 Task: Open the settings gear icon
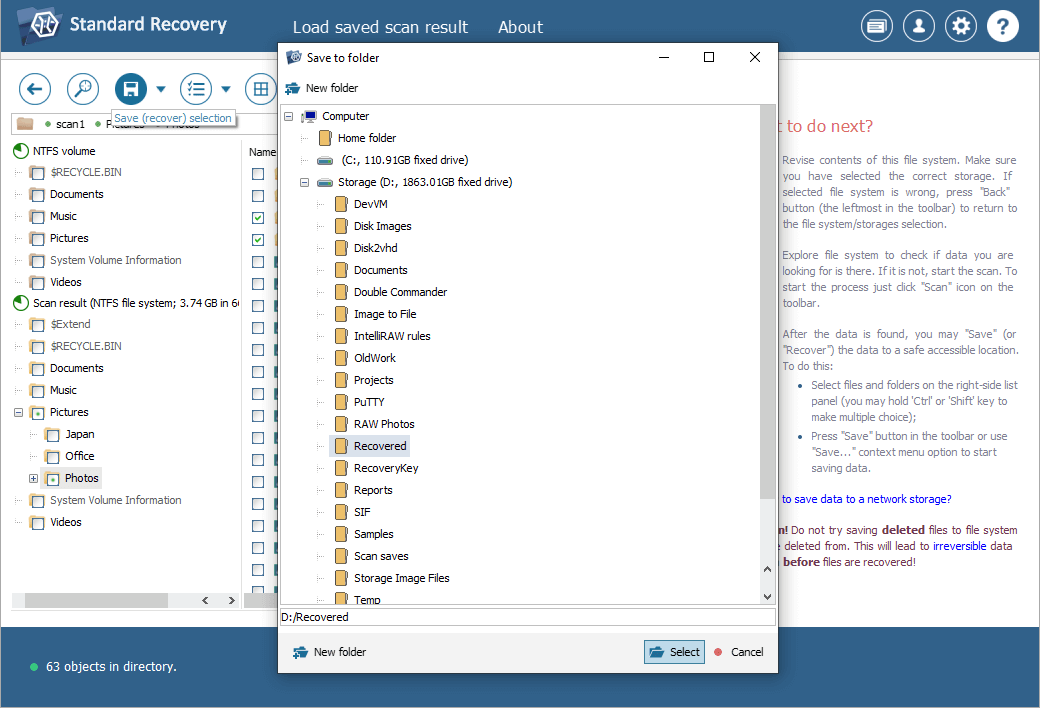(961, 27)
